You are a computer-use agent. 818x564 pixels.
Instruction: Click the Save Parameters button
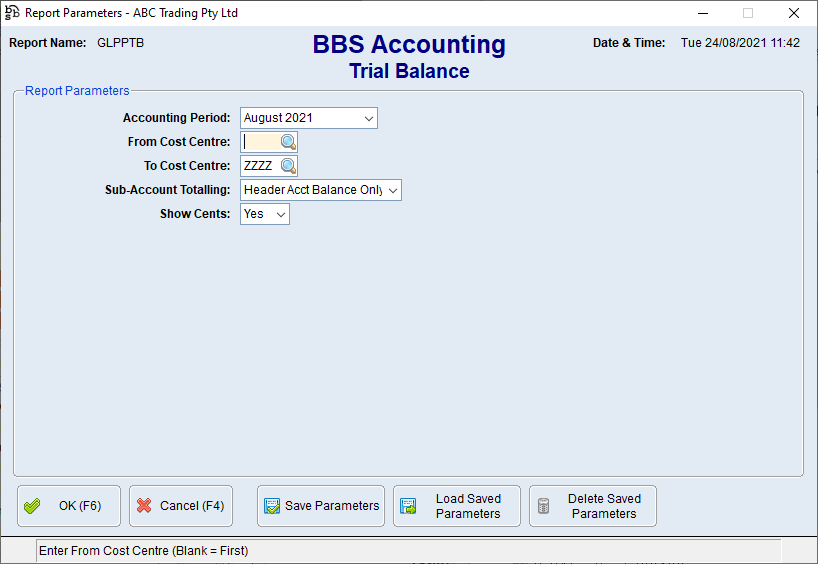tap(321, 506)
